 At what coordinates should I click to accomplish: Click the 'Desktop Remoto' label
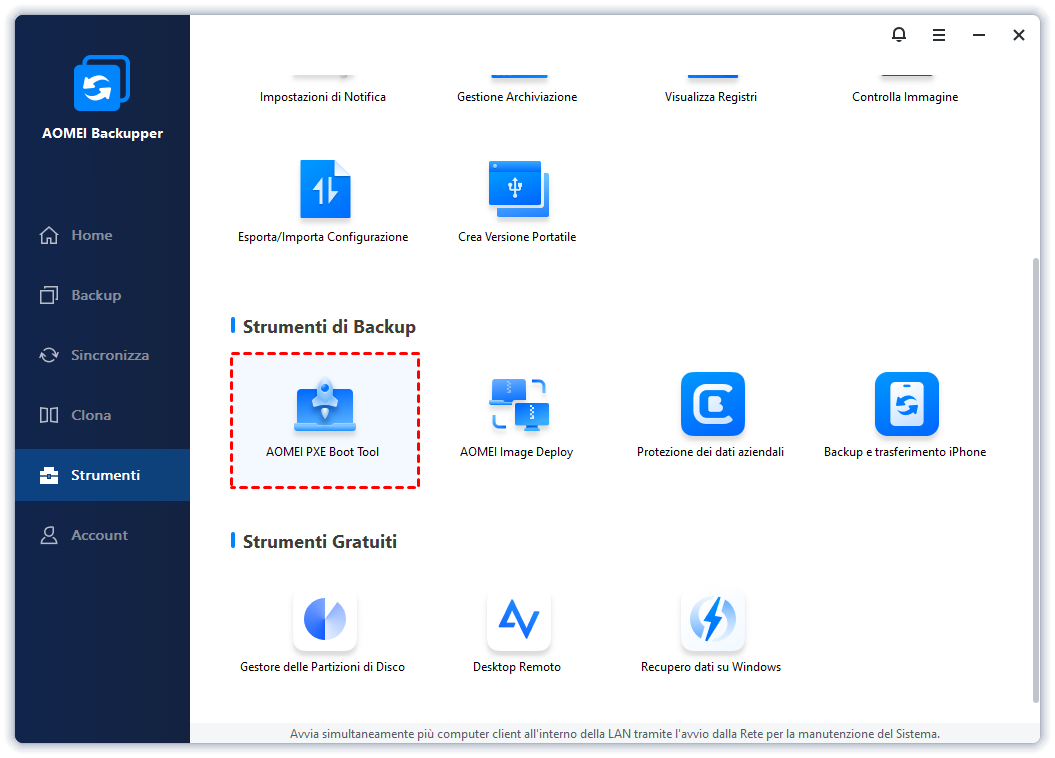[517, 667]
